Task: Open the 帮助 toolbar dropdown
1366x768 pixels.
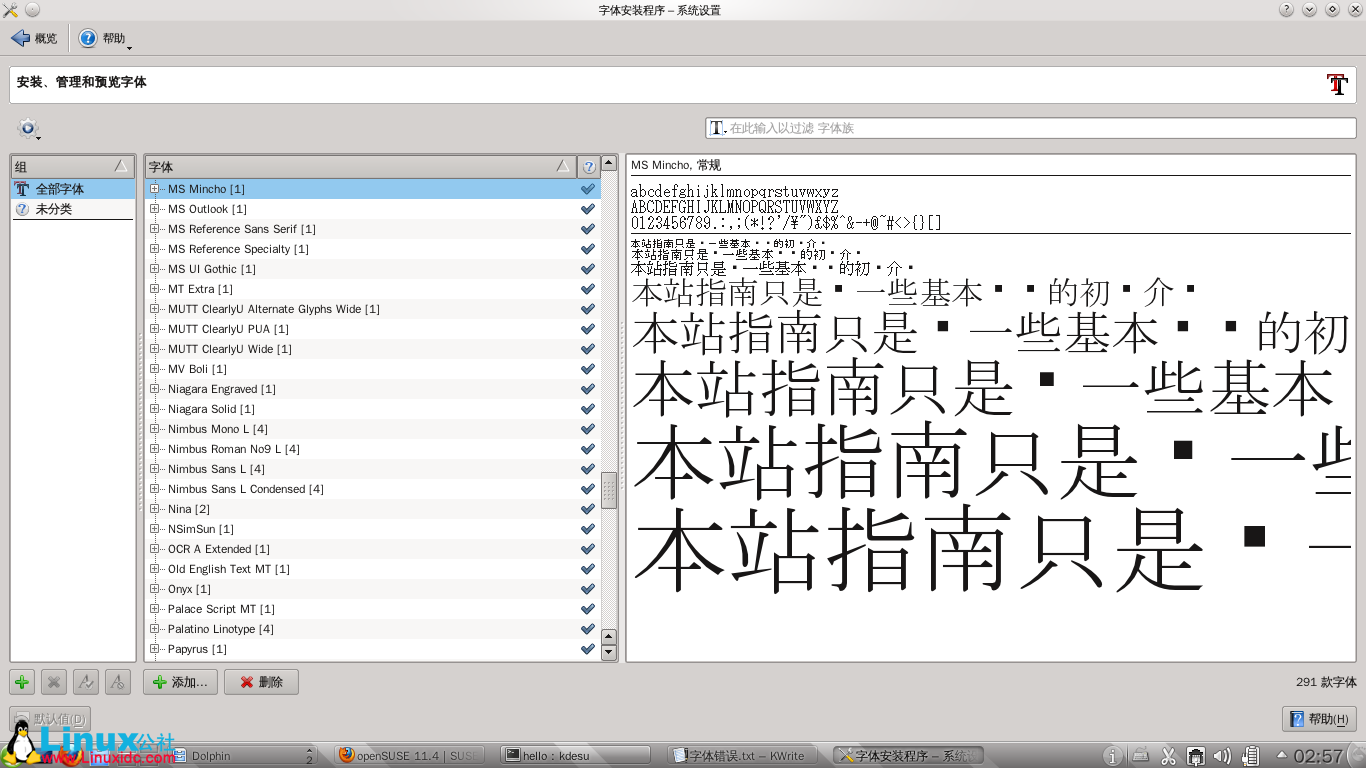Action: (105, 38)
